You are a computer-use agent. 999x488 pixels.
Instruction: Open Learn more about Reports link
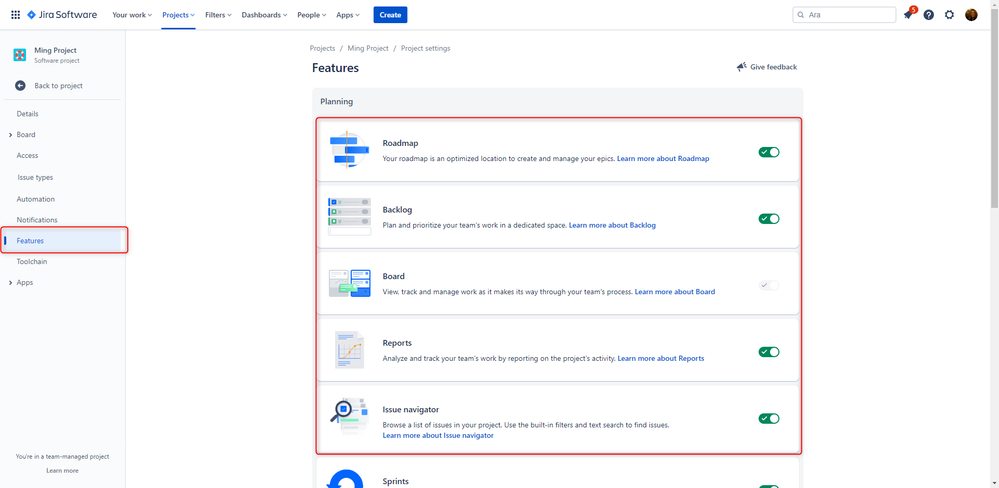(x=661, y=358)
